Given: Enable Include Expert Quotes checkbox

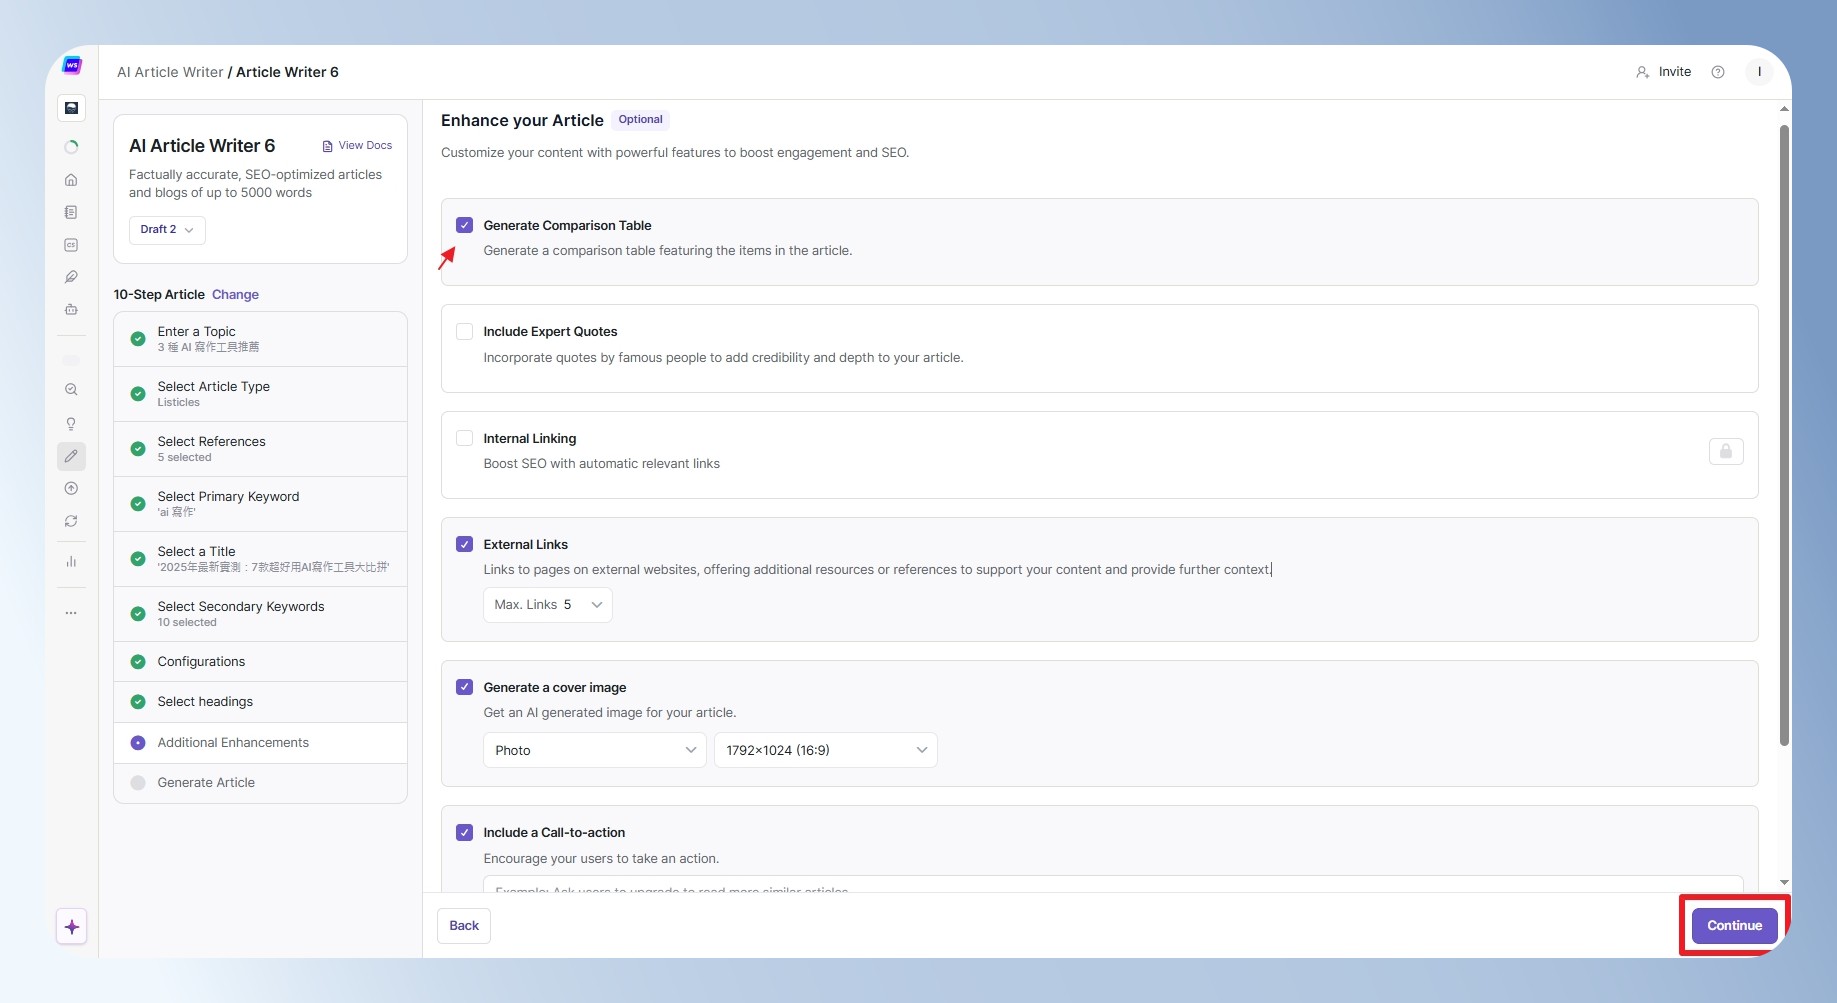Looking at the screenshot, I should (464, 331).
